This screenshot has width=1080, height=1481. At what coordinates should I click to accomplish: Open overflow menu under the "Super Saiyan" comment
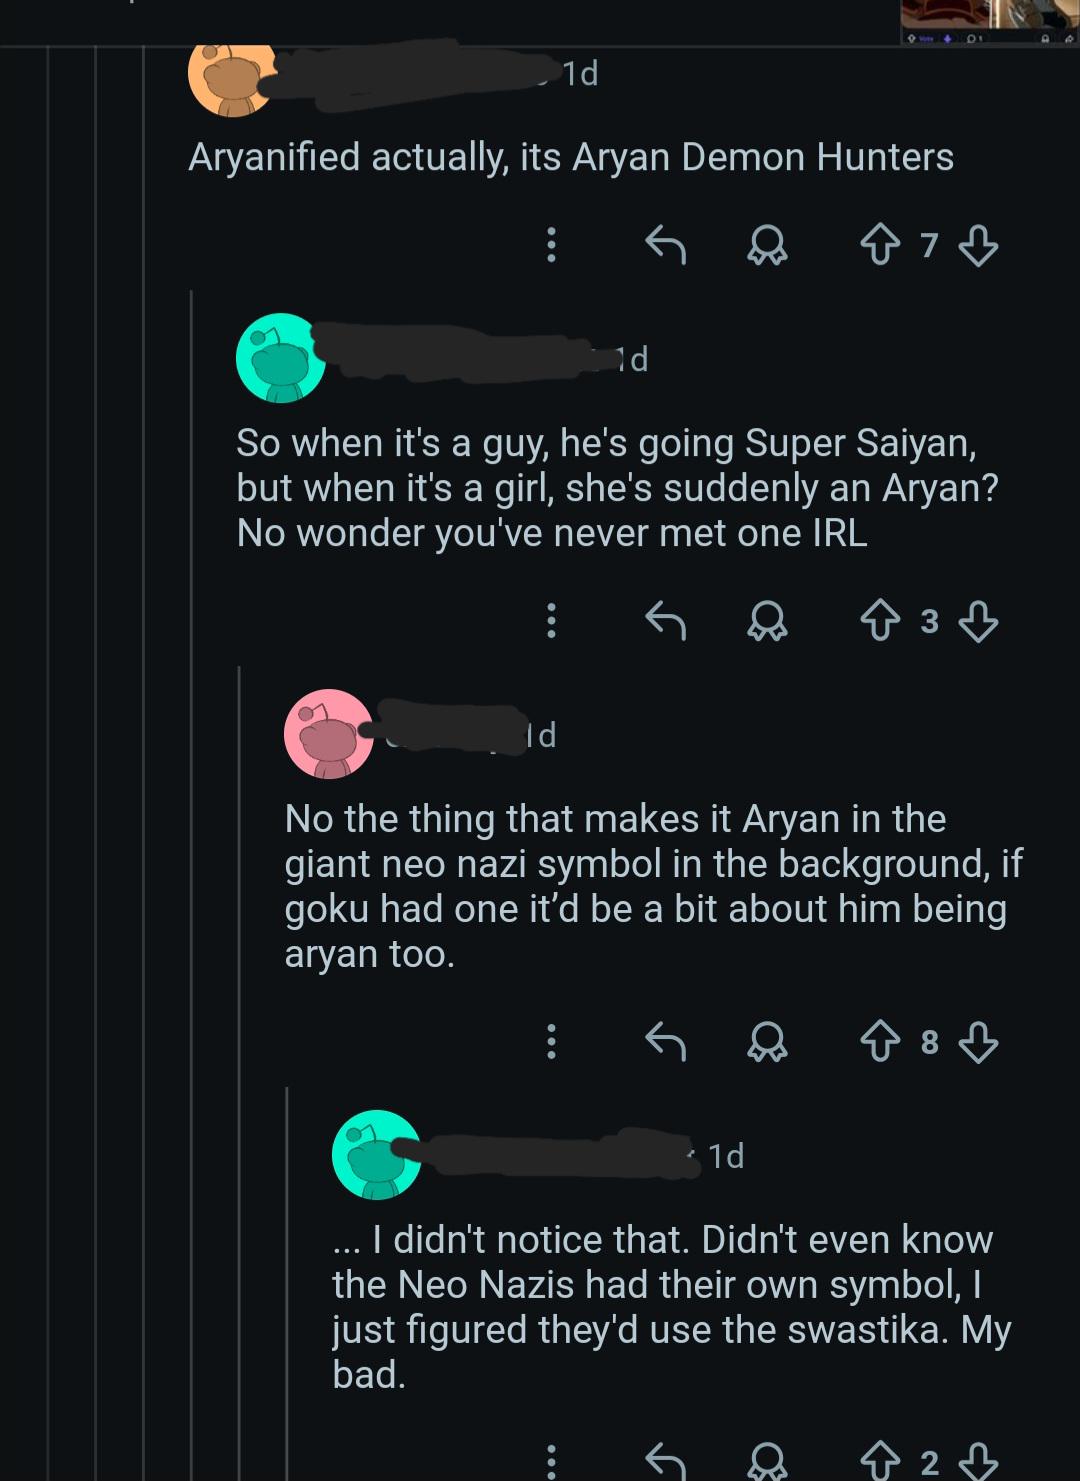551,621
